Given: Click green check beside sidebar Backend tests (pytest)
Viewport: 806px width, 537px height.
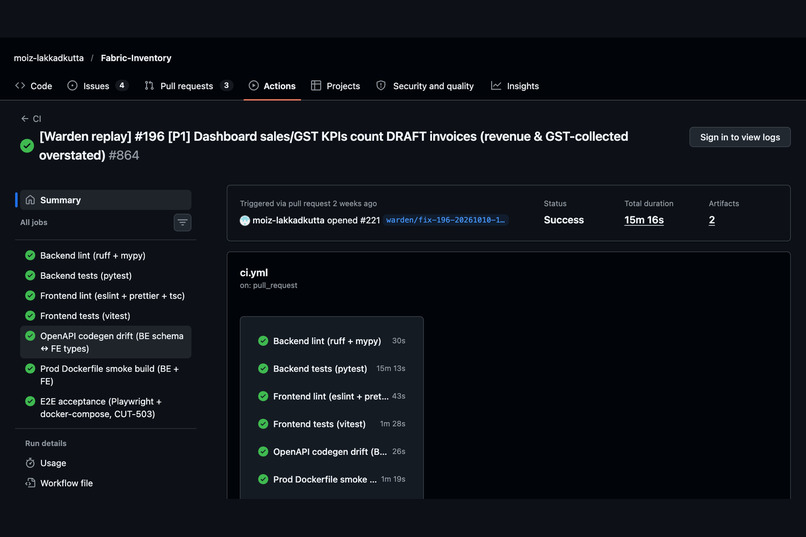Looking at the screenshot, I should pyautogui.click(x=30, y=275).
